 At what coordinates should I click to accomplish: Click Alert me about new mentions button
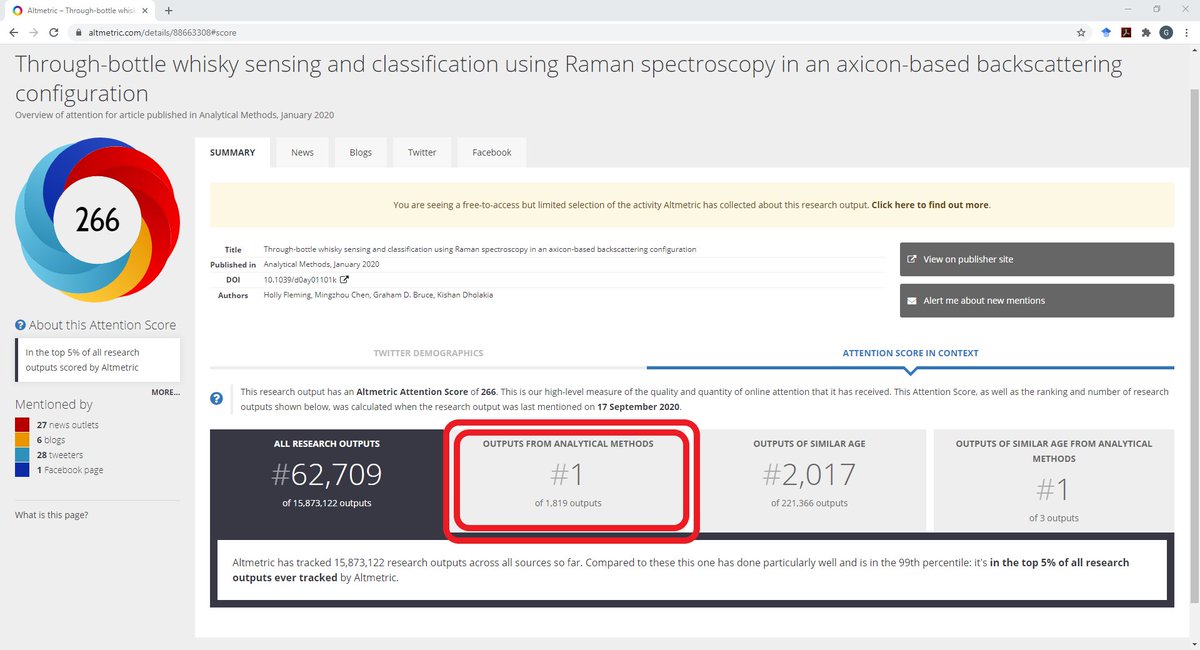[x=1037, y=300]
